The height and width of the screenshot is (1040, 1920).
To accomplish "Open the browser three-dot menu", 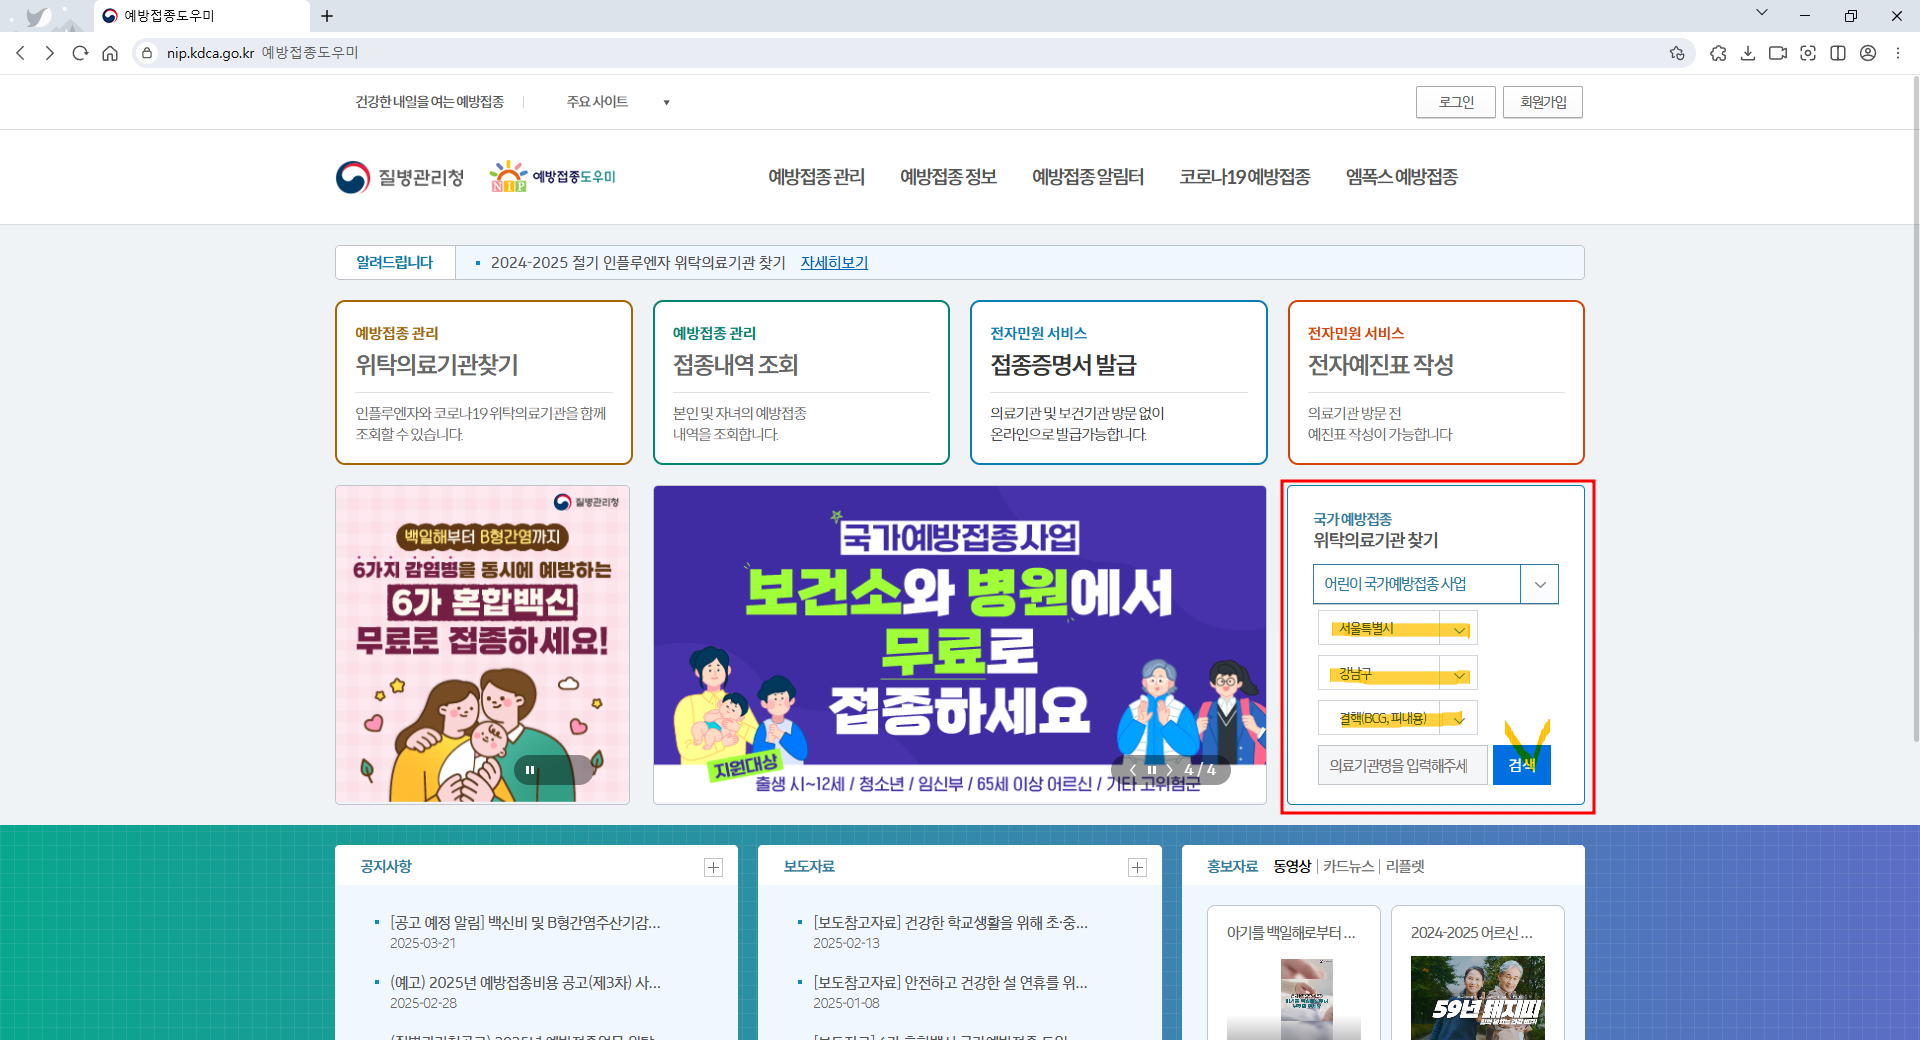I will [1898, 53].
